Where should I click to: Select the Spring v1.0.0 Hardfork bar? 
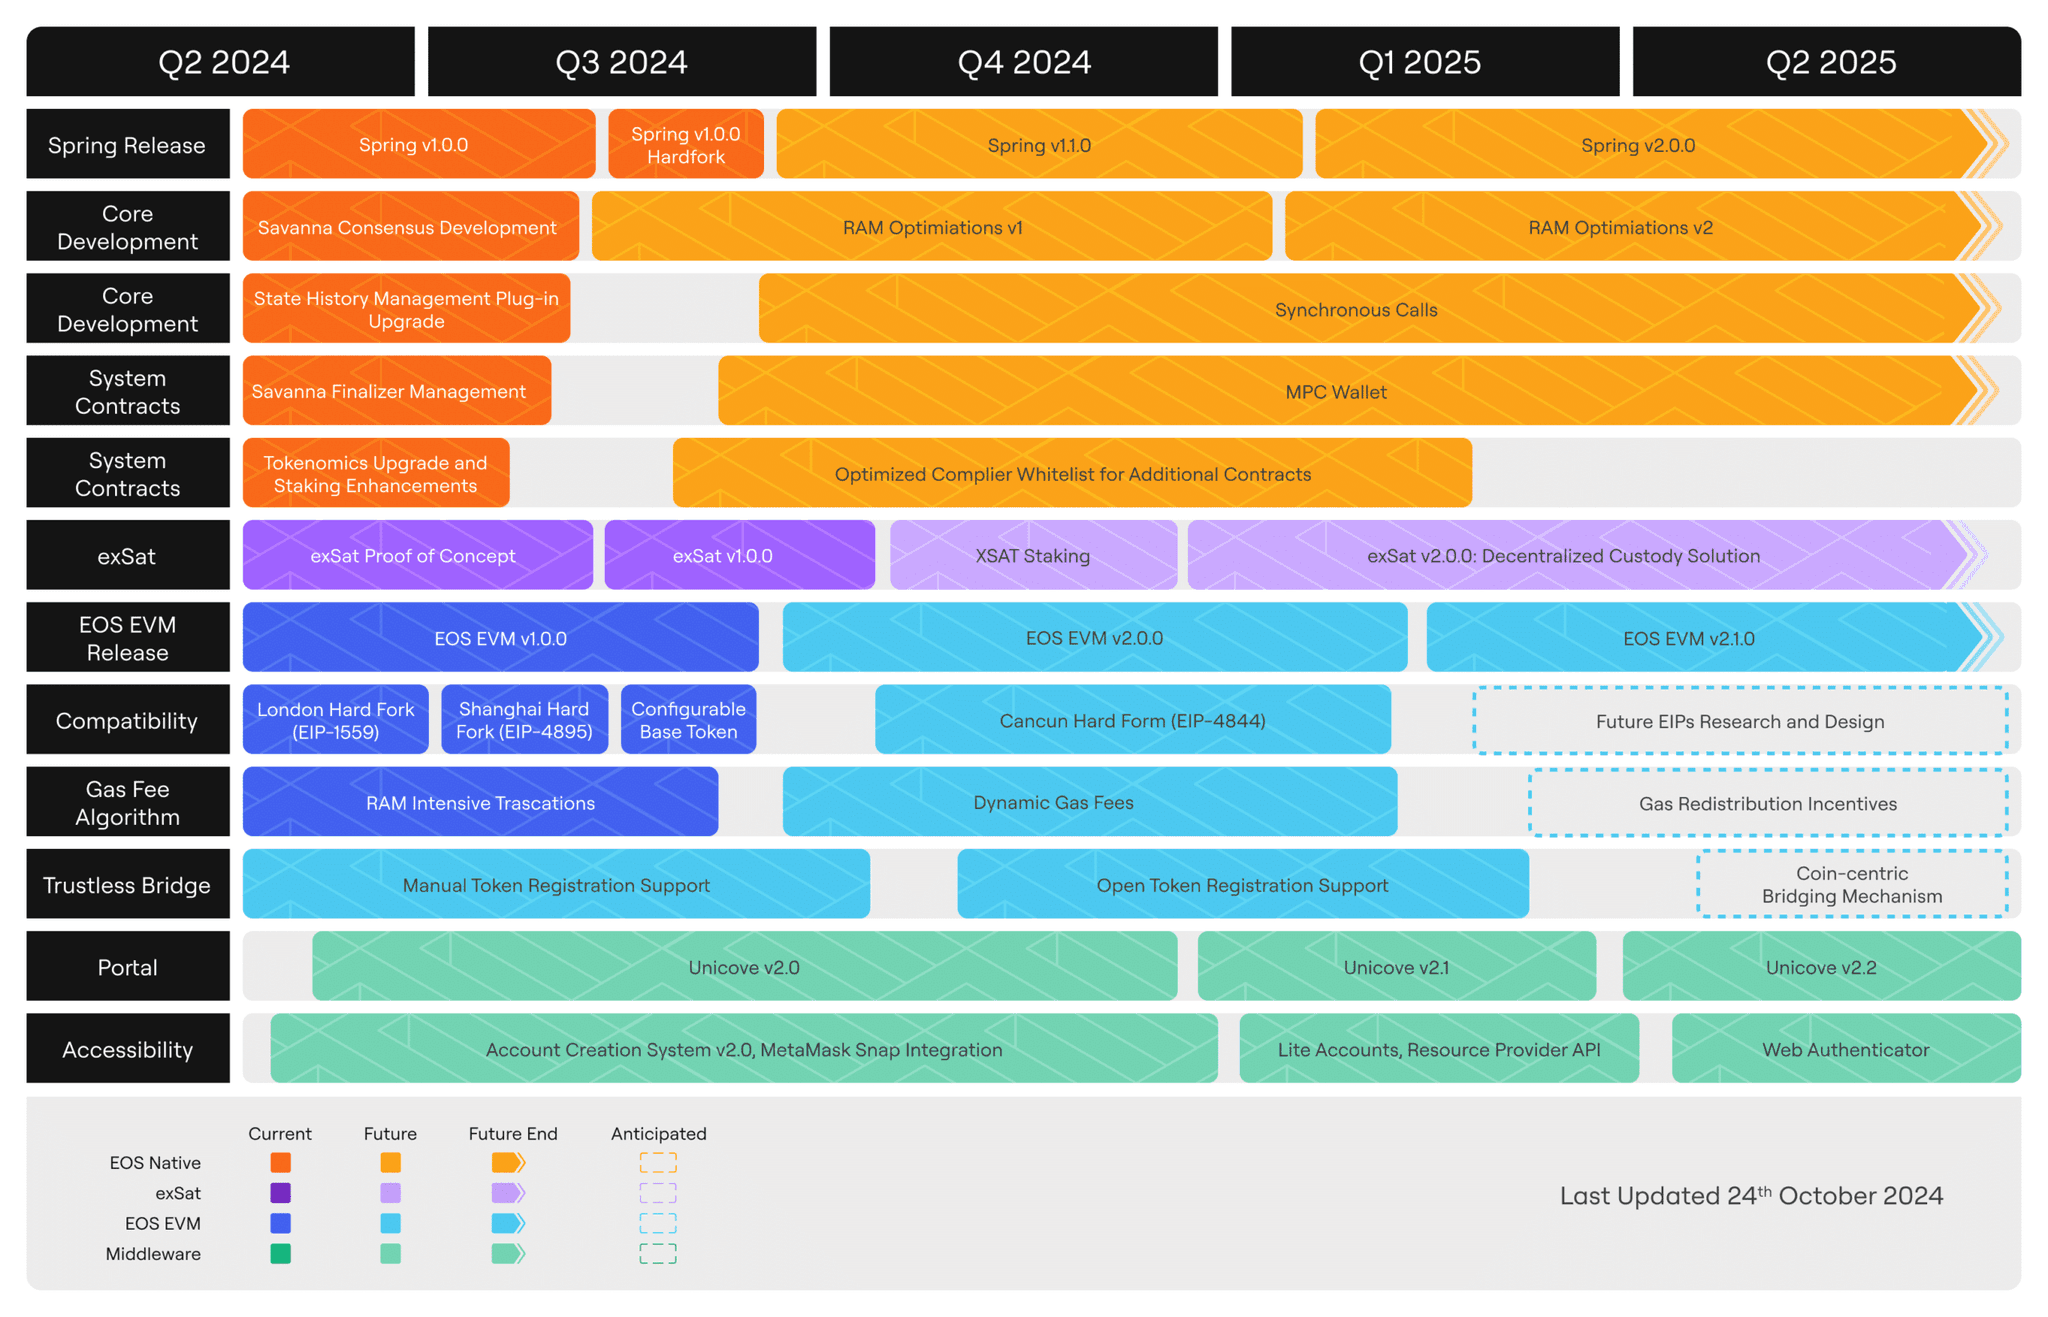[686, 145]
